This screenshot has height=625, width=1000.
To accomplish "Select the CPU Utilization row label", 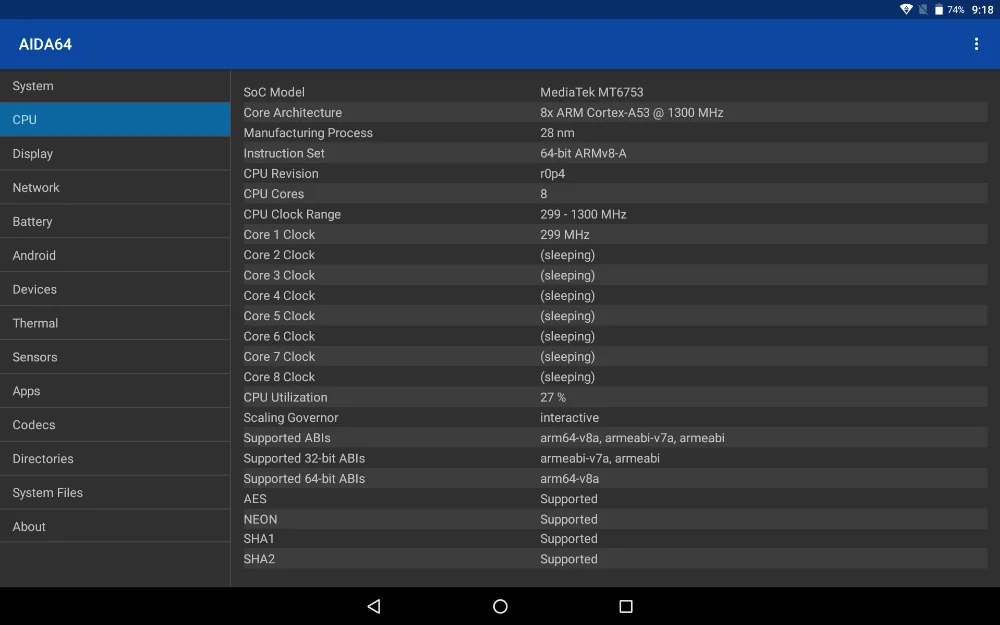I will (x=285, y=397).
